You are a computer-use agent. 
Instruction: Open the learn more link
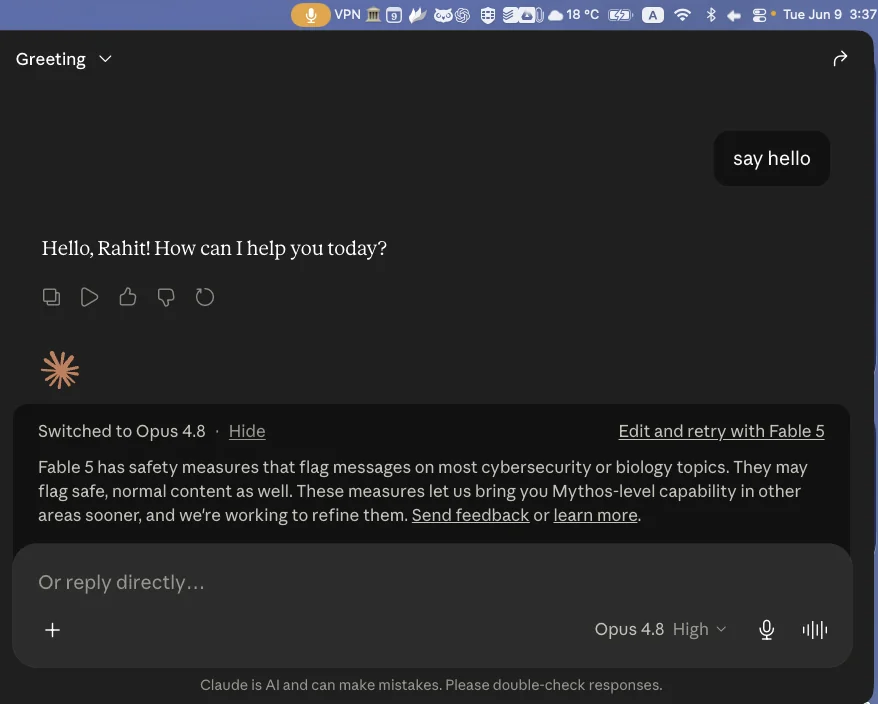coord(595,515)
